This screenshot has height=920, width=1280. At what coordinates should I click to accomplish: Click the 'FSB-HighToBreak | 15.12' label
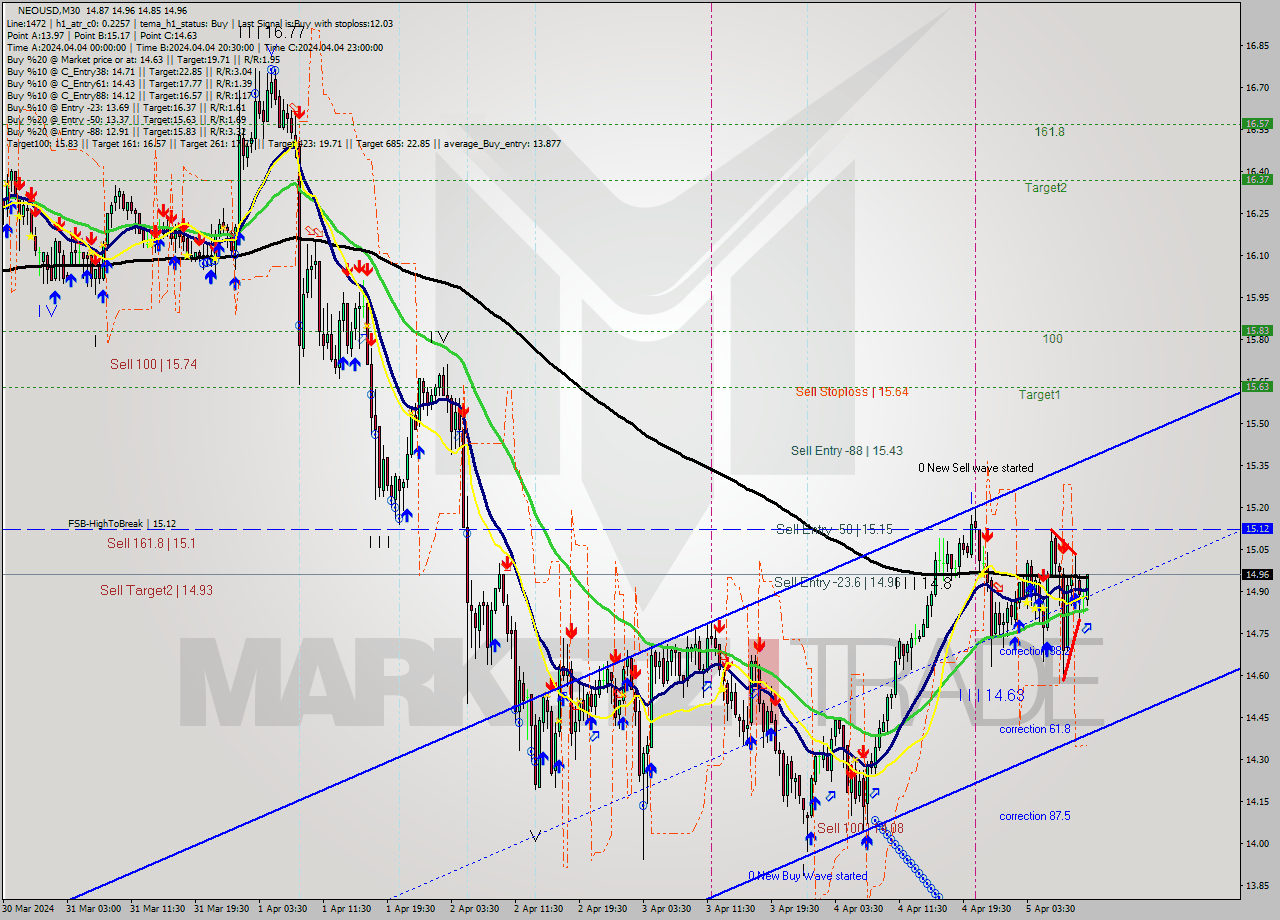coord(122,523)
